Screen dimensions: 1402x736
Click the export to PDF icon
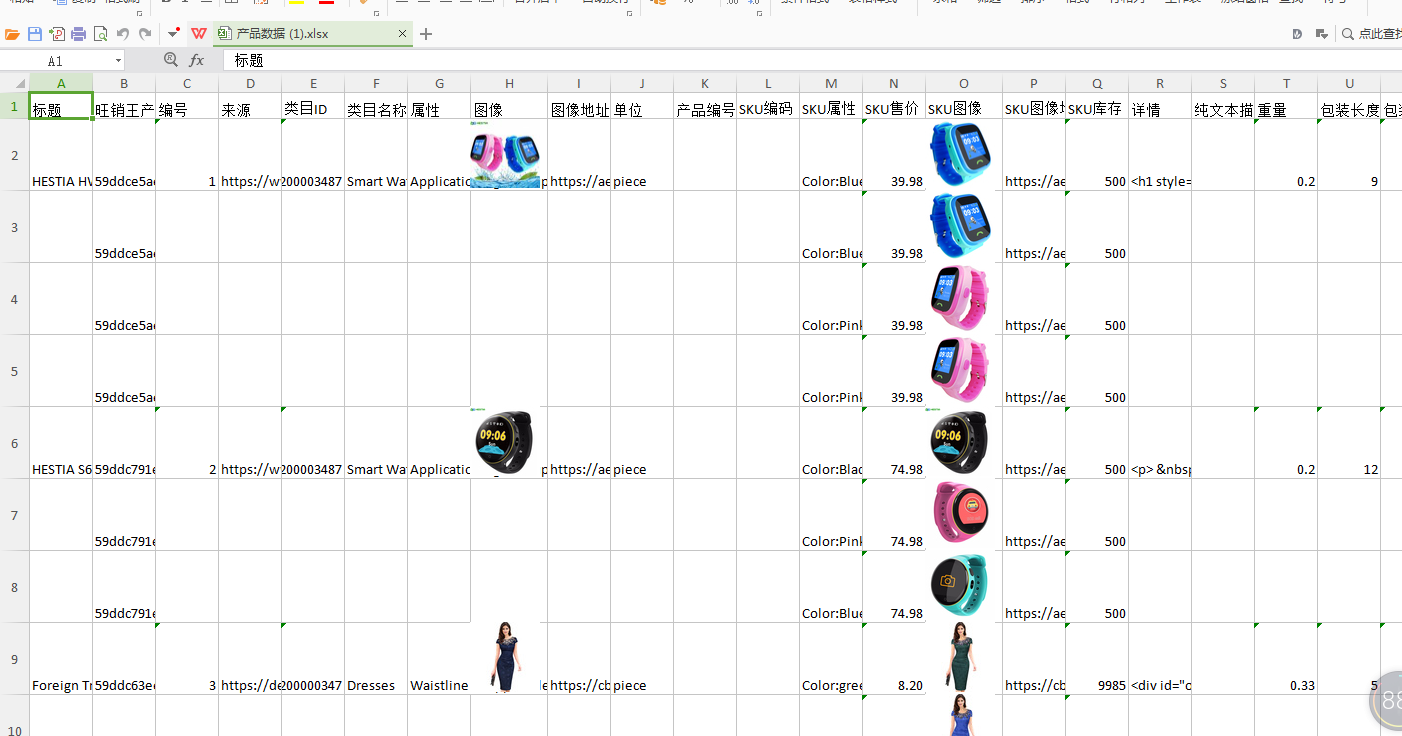(57, 34)
